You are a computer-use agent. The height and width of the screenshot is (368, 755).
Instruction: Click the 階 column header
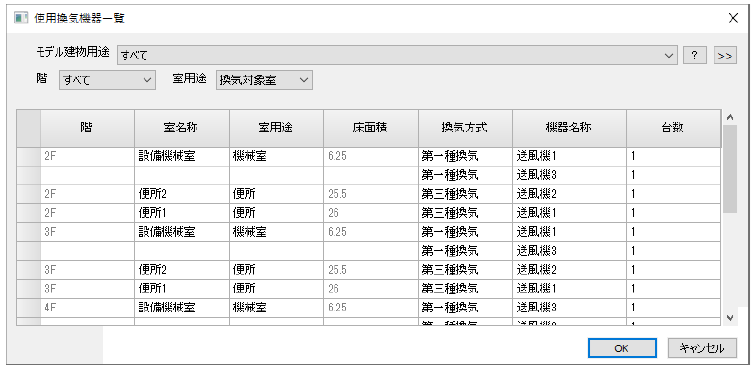(x=87, y=128)
